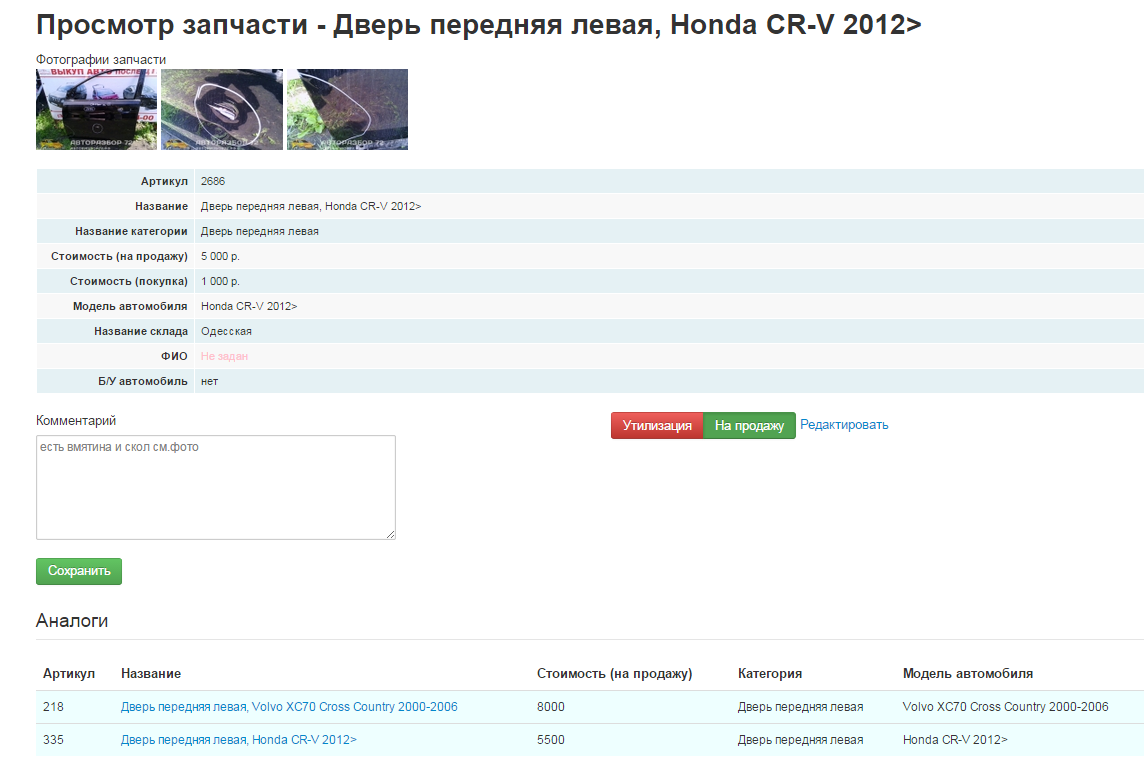Select purchase price 1 000 р.

pos(220,281)
